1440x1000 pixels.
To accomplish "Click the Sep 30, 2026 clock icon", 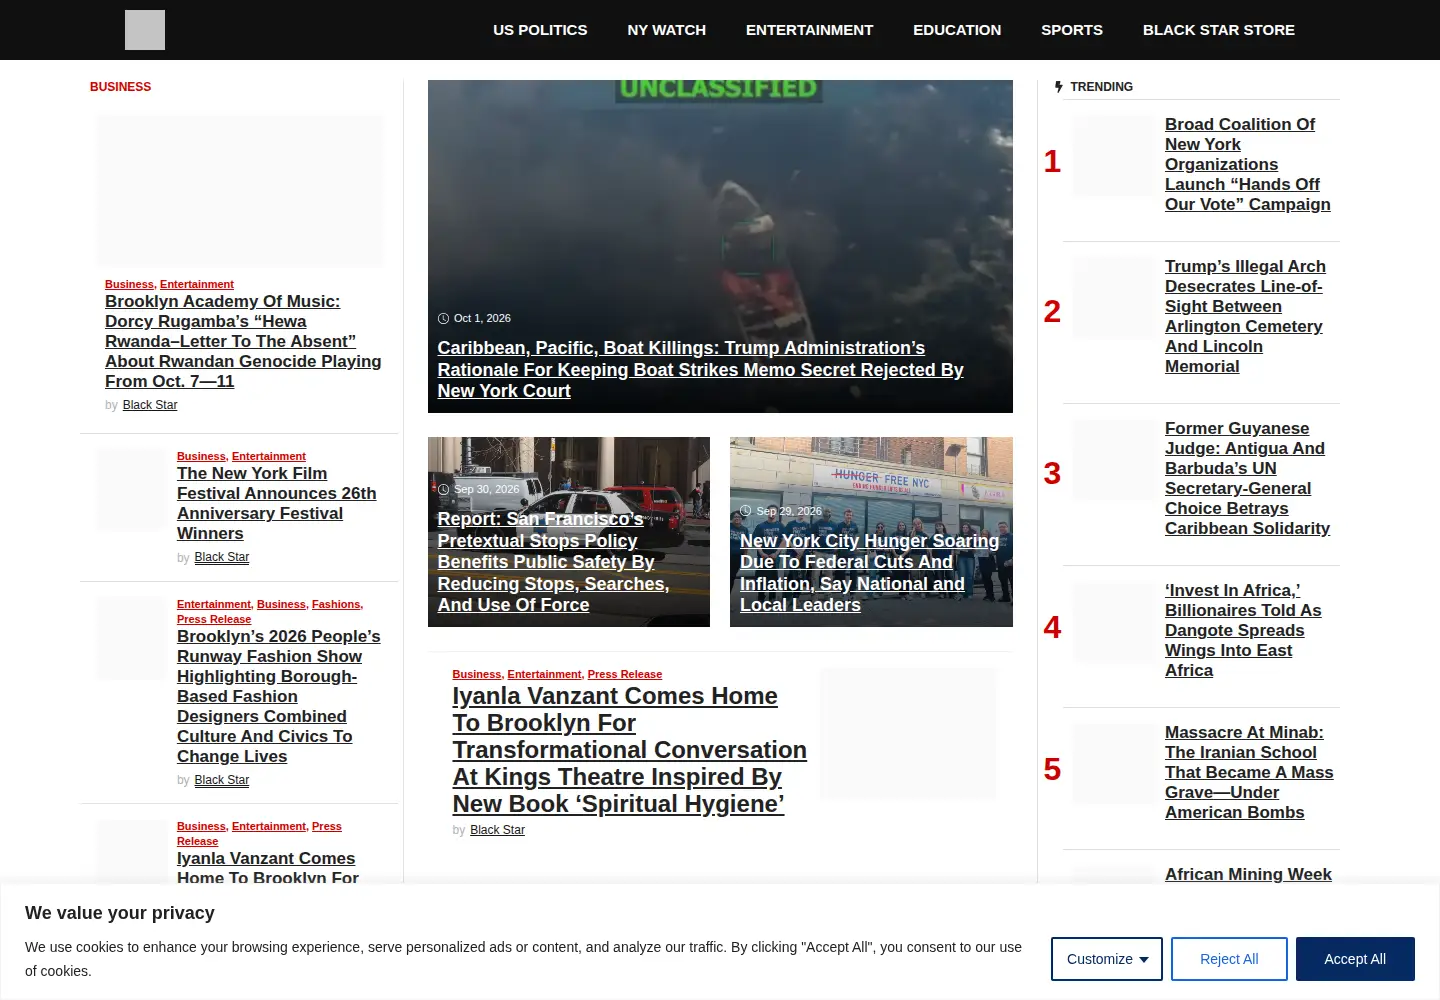I will 443,489.
